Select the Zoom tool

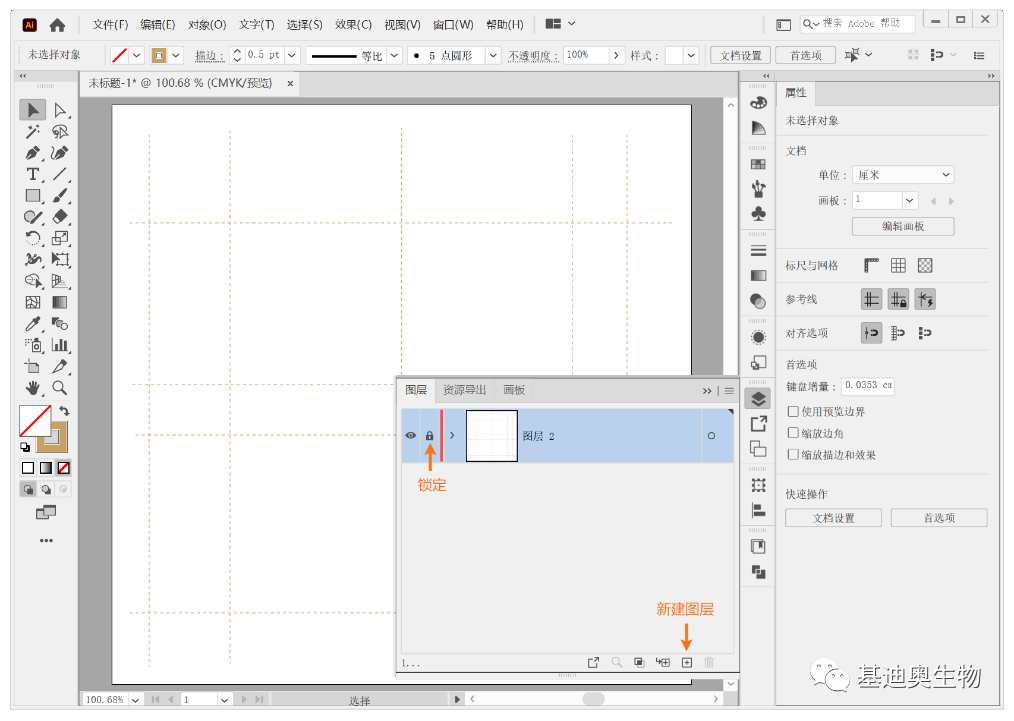point(59,388)
